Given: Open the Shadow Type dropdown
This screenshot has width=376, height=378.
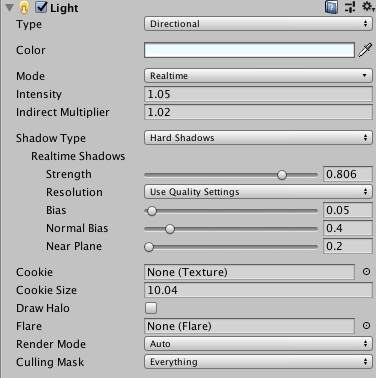Looking at the screenshot, I should point(258,138).
